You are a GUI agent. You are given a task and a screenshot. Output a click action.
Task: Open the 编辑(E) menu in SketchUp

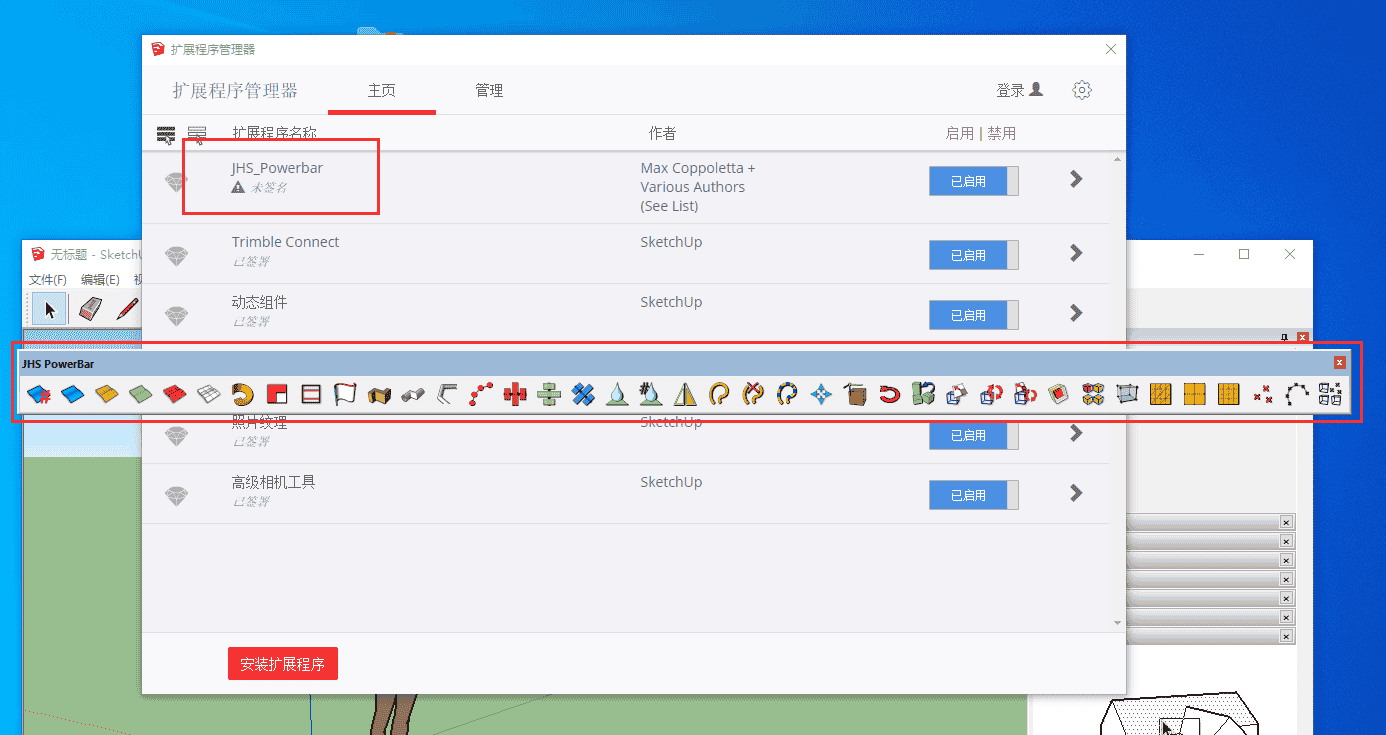coord(100,280)
